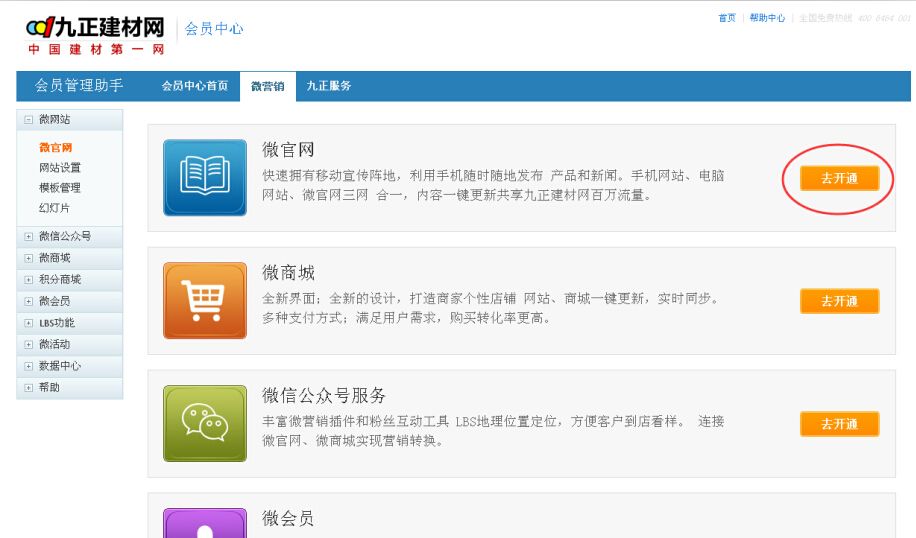The image size is (916, 538).
Task: Click 去开通 button for 微官网
Action: coord(839,178)
